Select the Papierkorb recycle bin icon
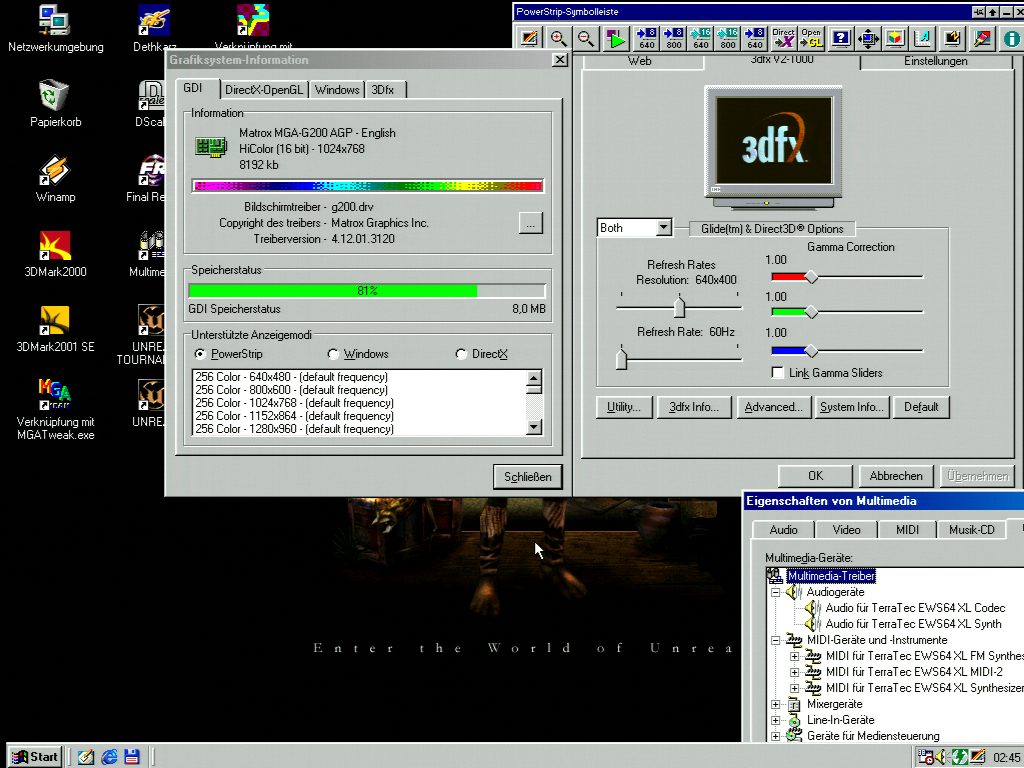 (x=56, y=103)
